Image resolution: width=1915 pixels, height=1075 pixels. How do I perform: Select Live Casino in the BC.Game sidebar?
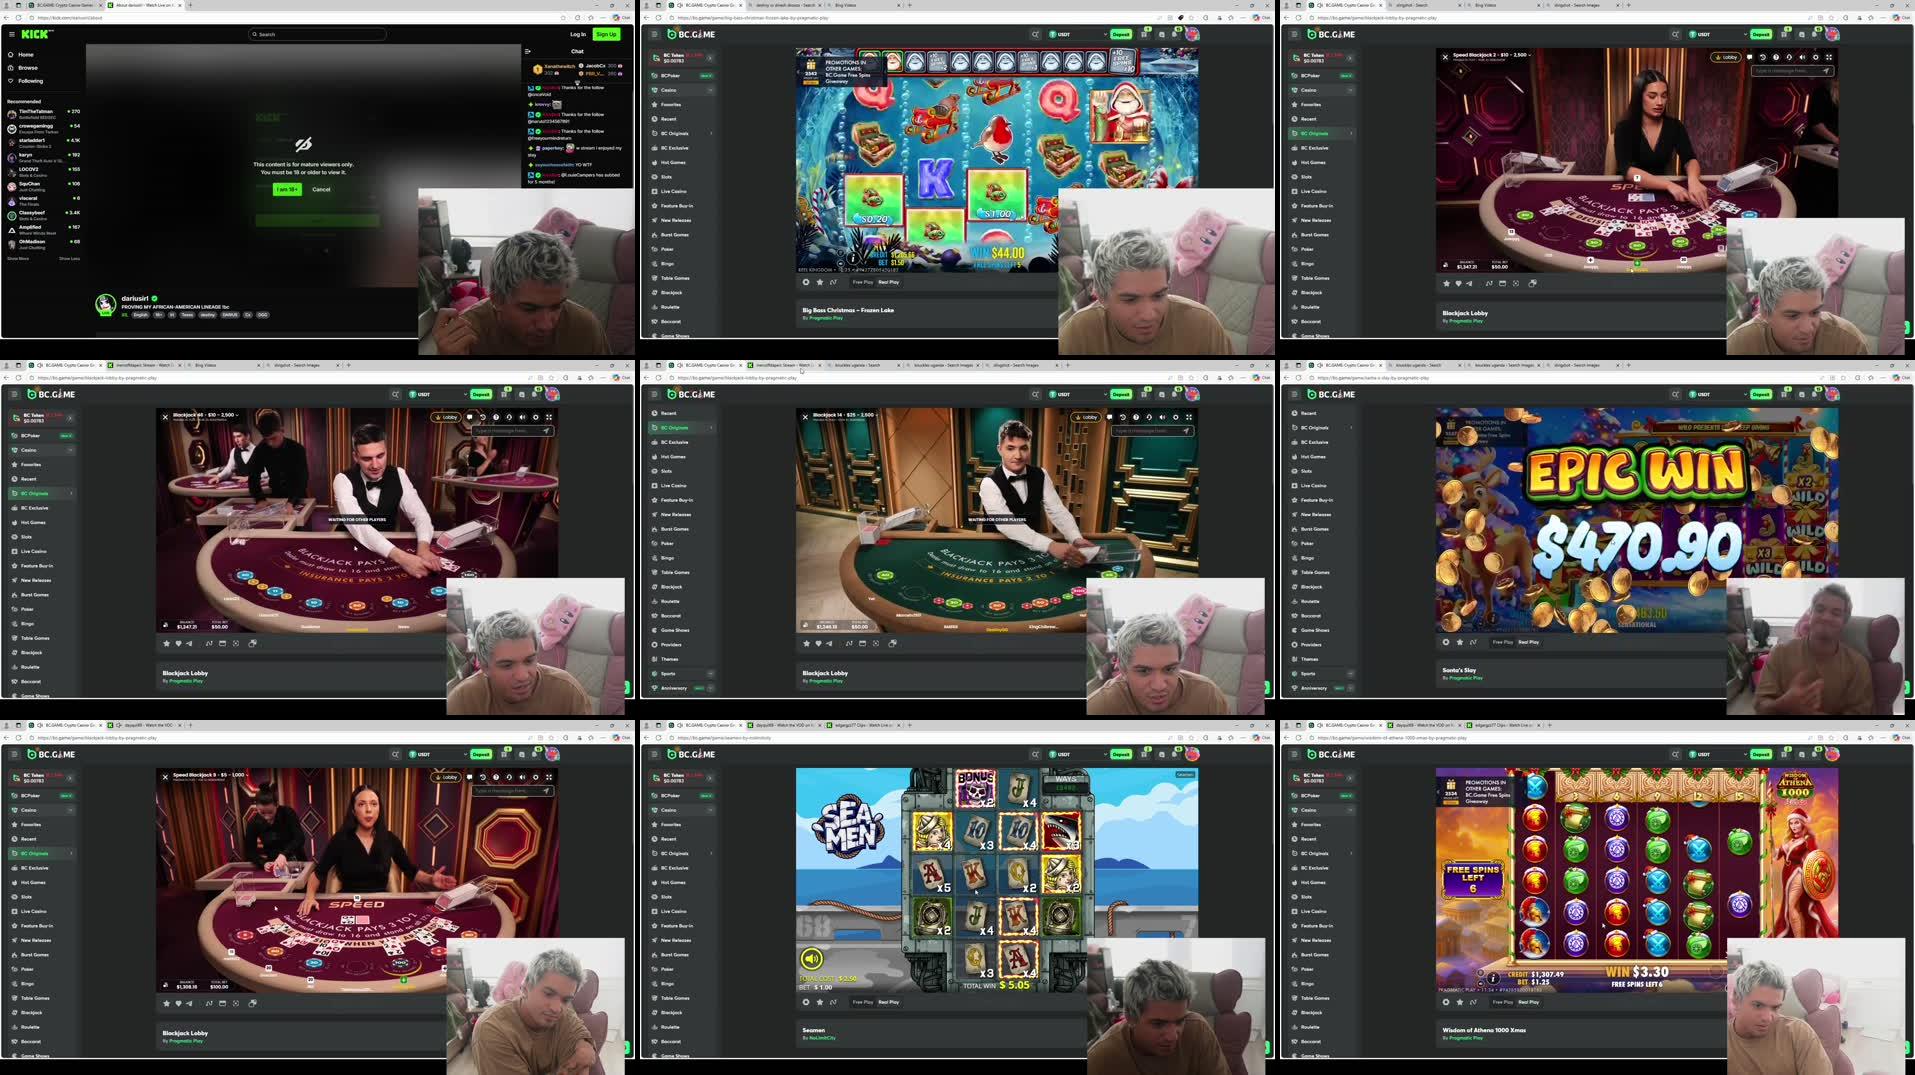676,190
